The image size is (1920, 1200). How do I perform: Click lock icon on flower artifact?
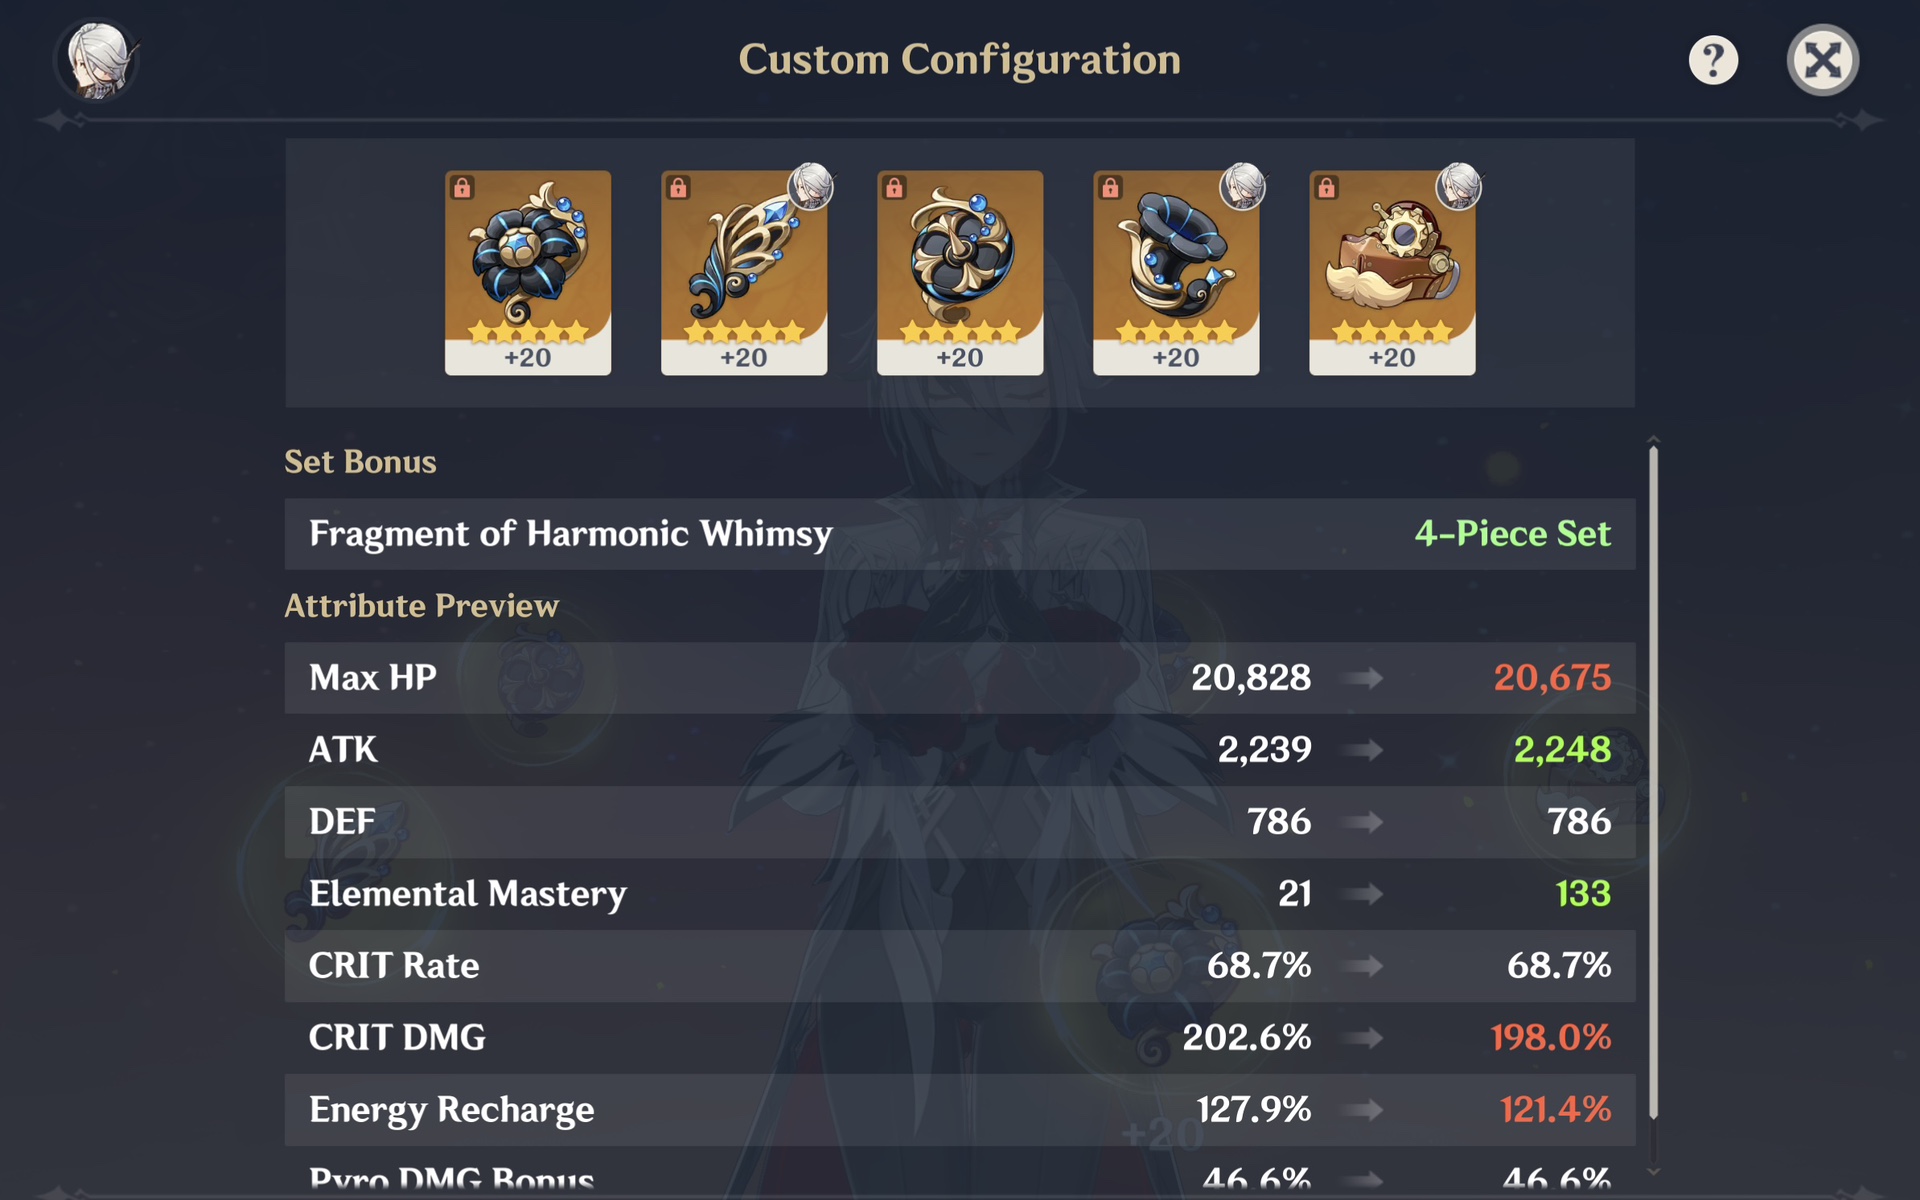(462, 188)
